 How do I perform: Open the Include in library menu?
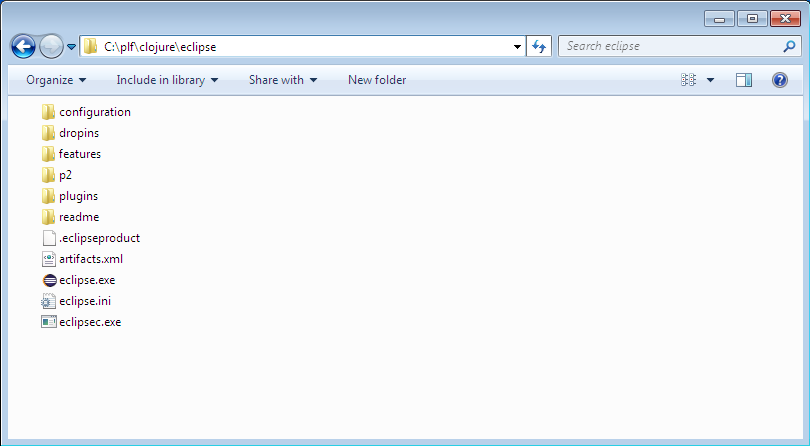tap(167, 80)
